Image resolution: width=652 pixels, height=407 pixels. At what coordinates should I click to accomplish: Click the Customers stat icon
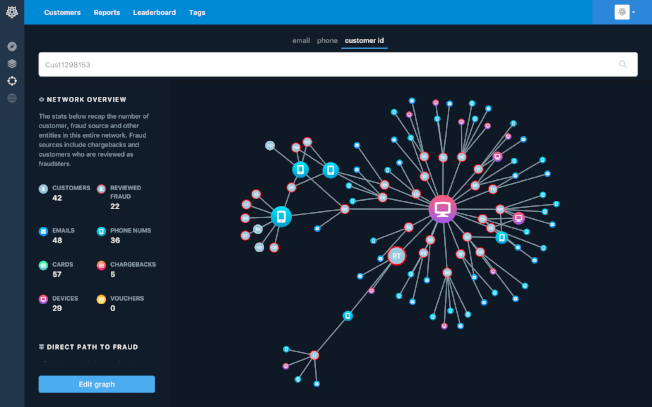pos(43,188)
